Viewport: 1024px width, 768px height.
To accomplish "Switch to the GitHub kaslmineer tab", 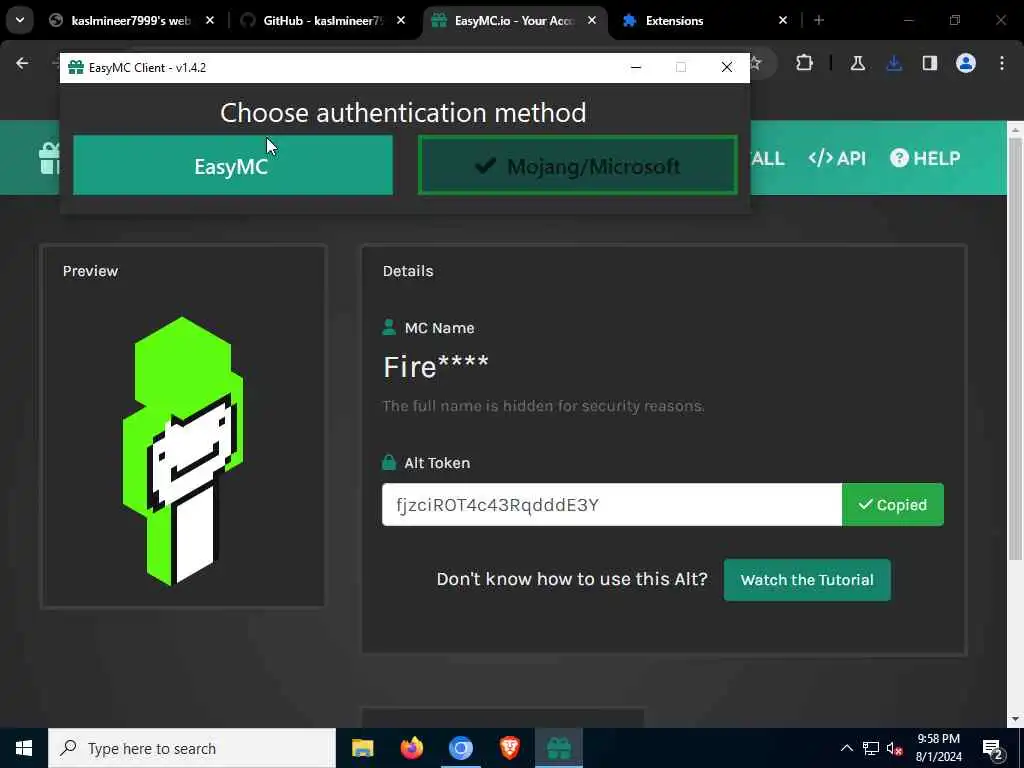I will 322,21.
